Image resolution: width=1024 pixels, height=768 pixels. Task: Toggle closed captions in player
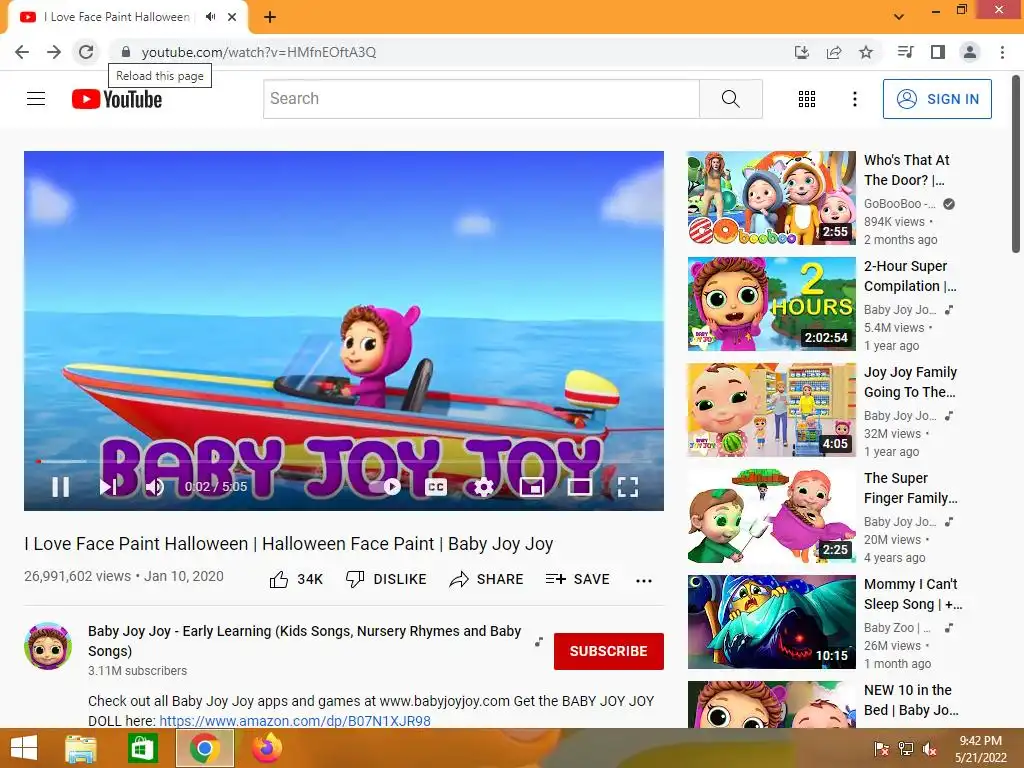click(x=436, y=487)
